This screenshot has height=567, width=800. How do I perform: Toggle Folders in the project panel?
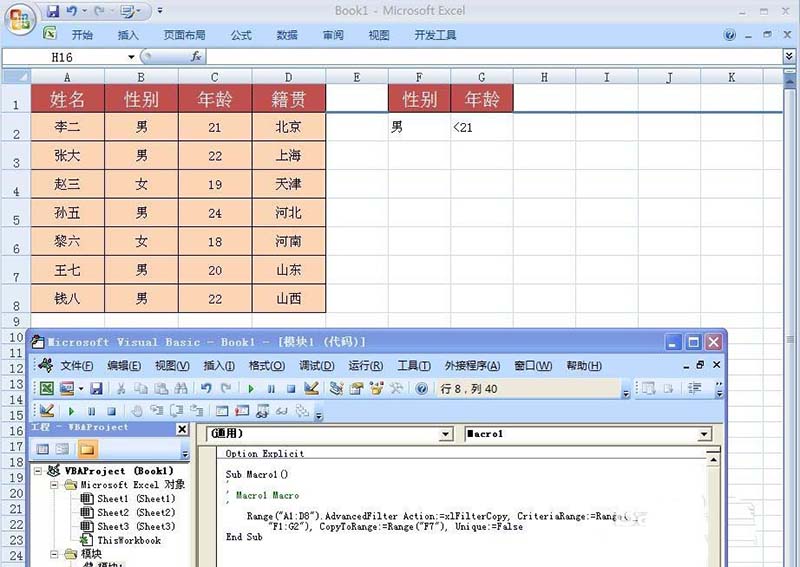tap(87, 449)
